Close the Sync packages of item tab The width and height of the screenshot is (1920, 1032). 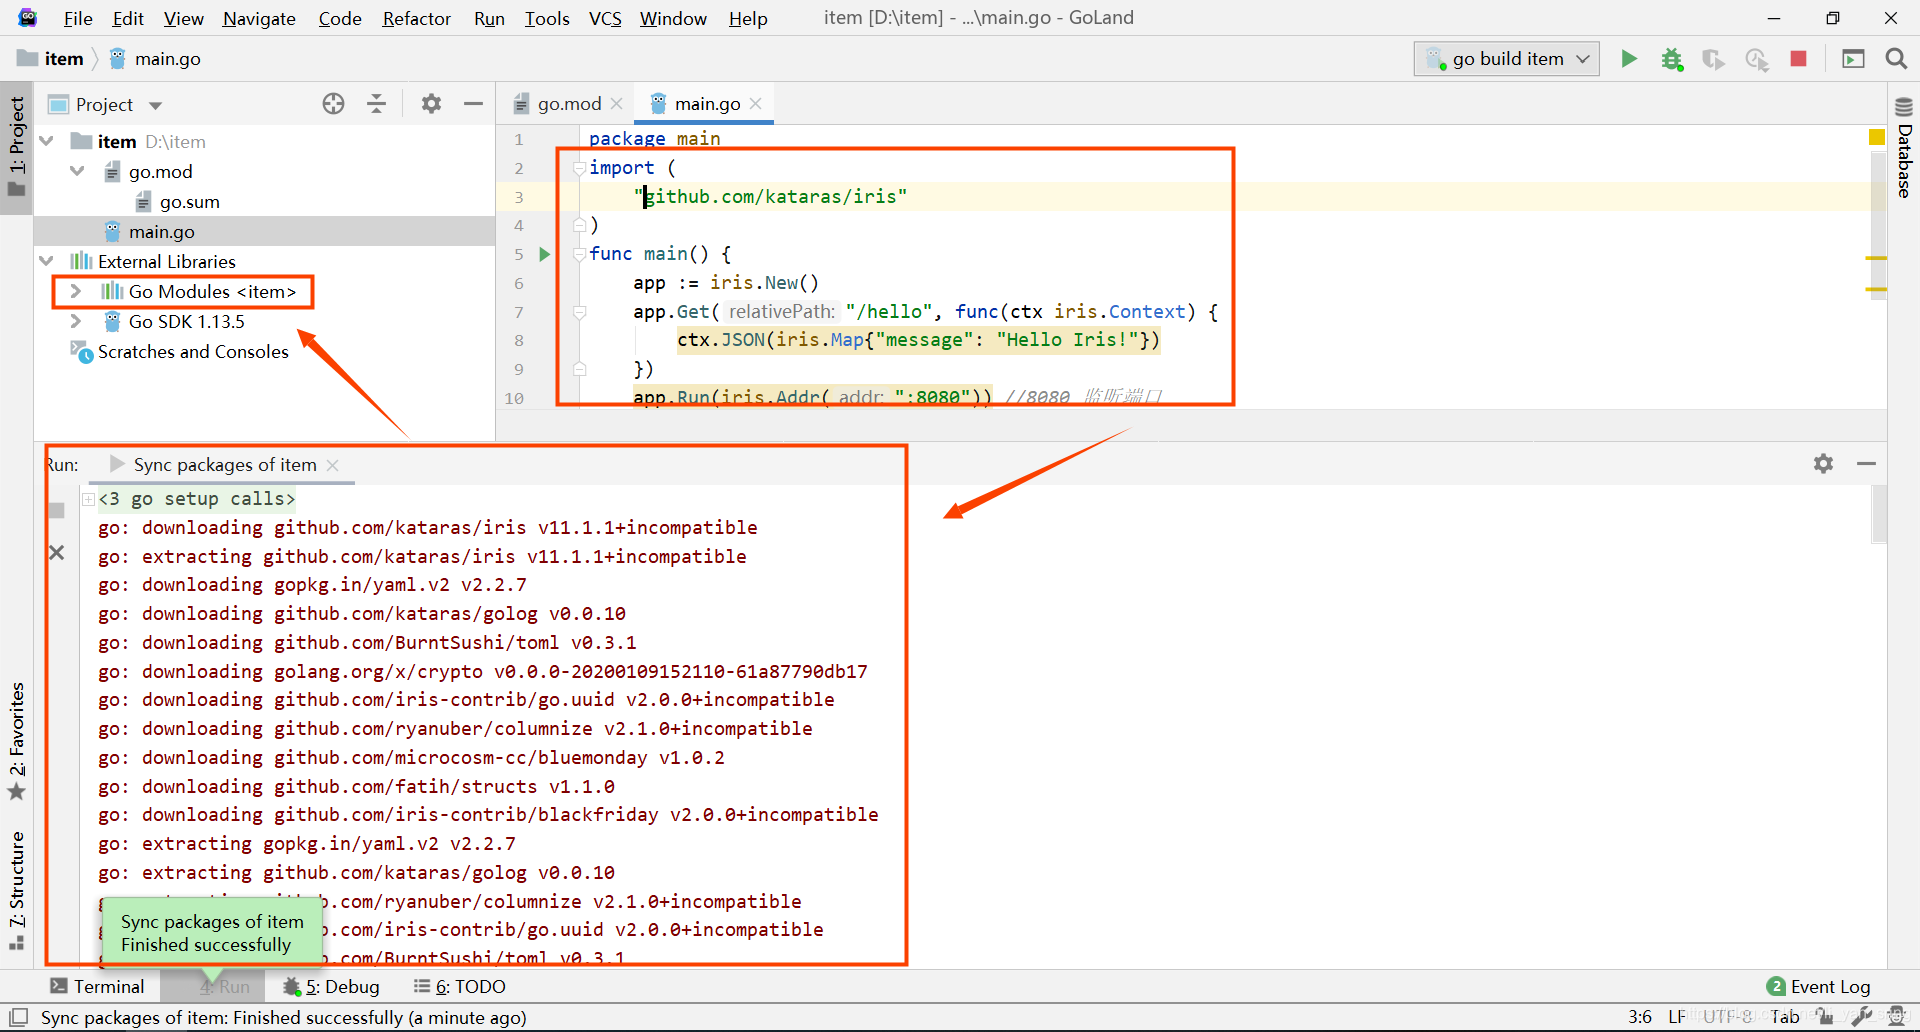click(333, 465)
